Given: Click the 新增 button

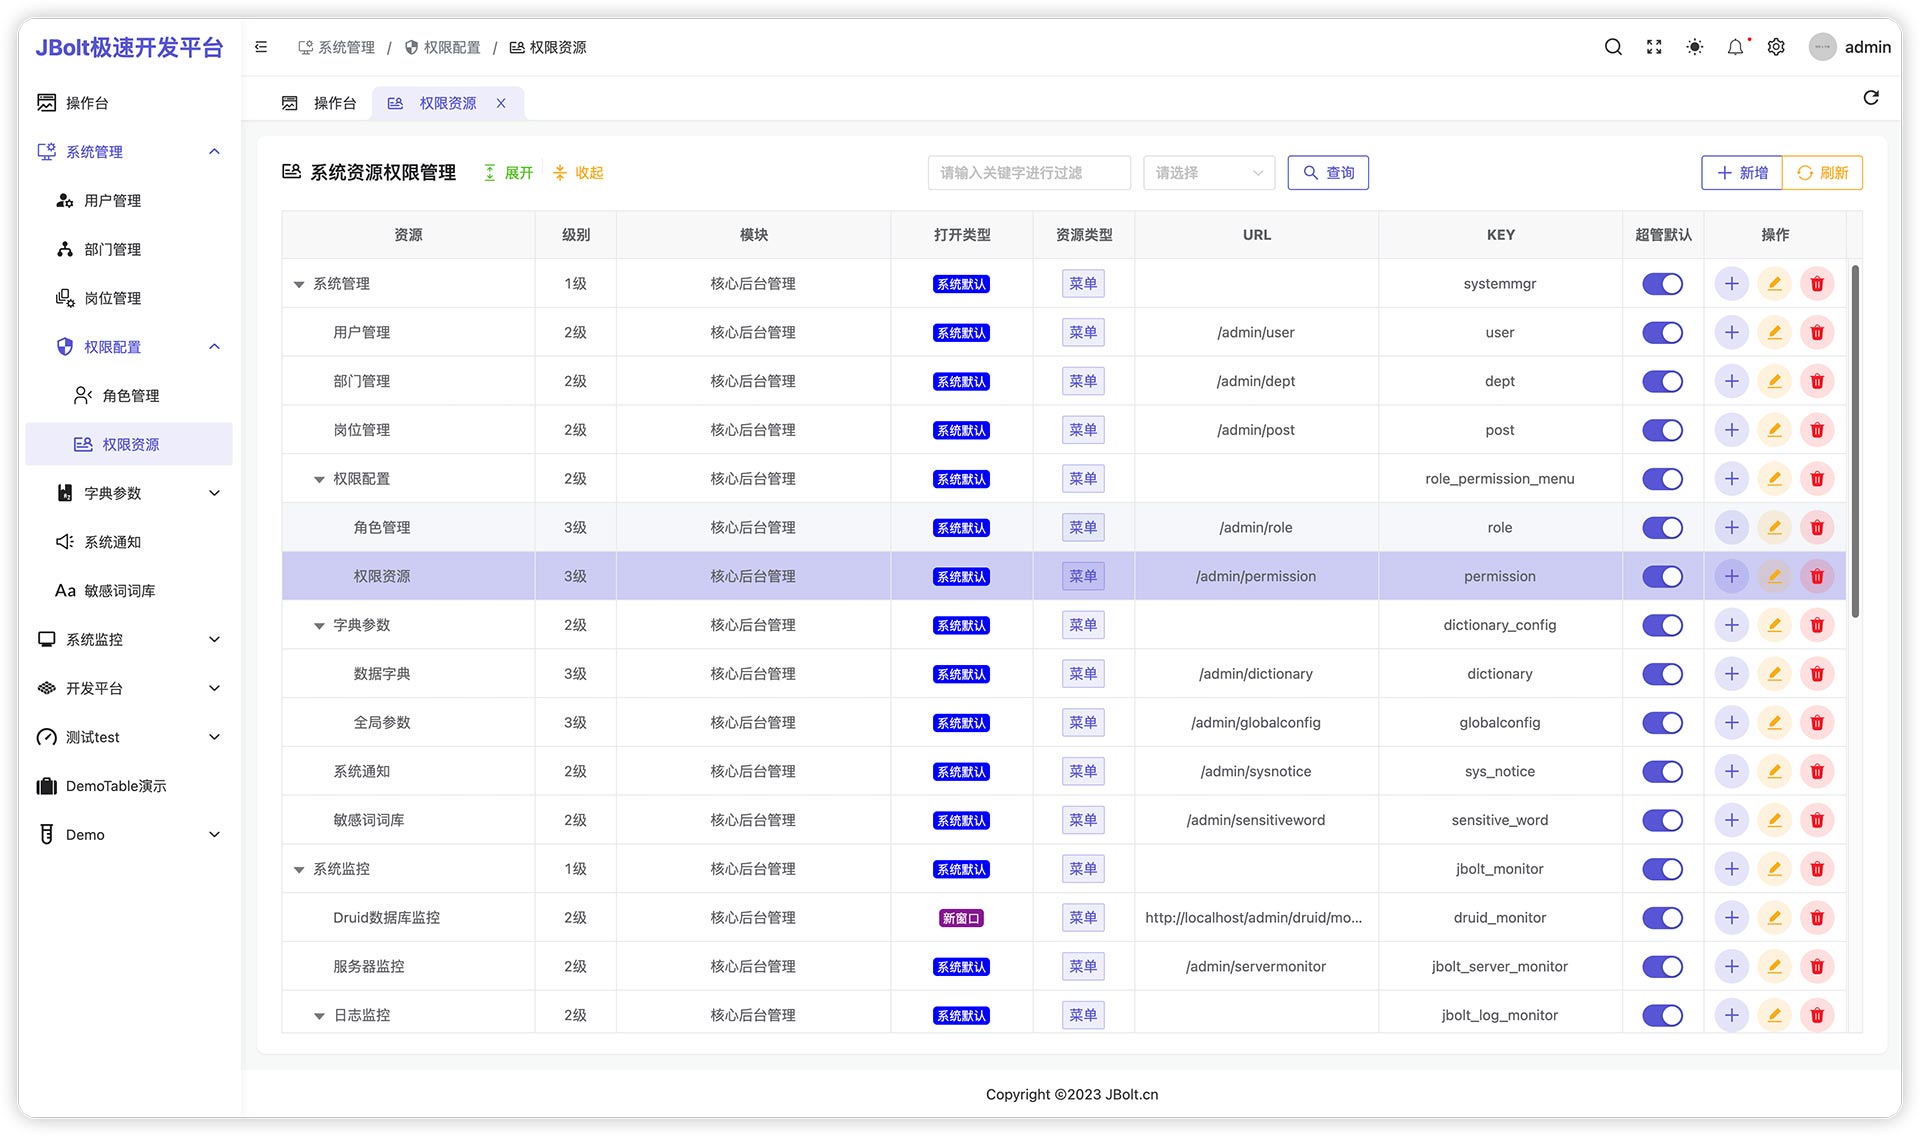Looking at the screenshot, I should point(1742,173).
